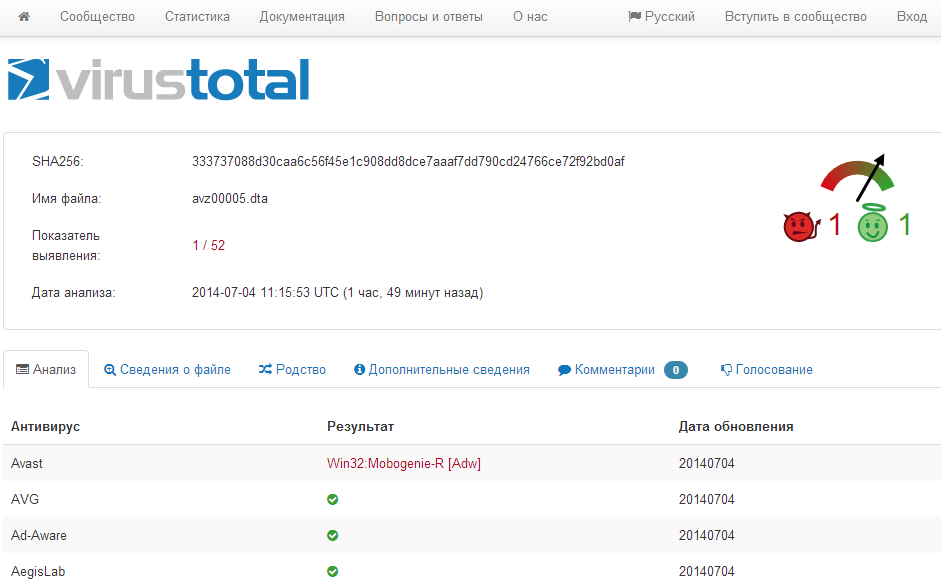The height and width of the screenshot is (584, 945).
Task: Click the SHA256 label
Action: 57,162
